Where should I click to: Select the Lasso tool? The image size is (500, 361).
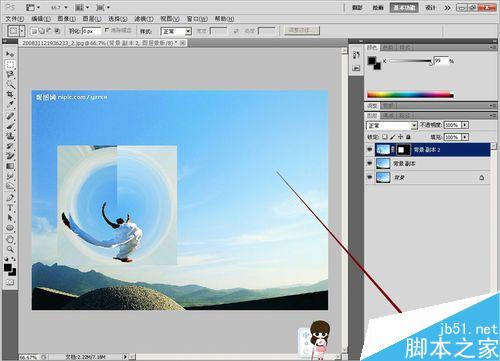10,74
